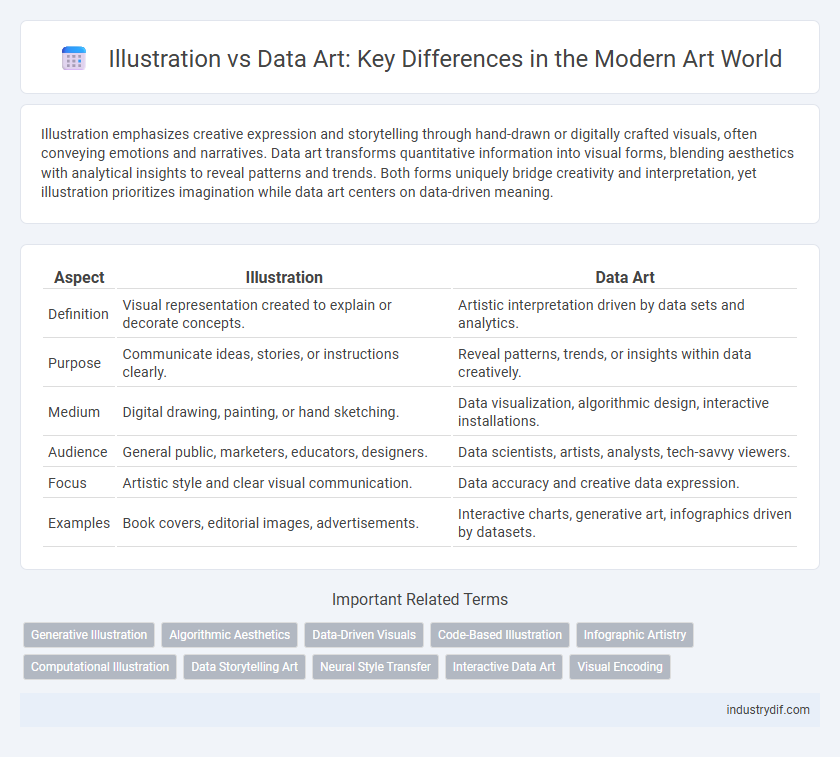
Task: Click the industrydif.com footer link
Action: [768, 710]
